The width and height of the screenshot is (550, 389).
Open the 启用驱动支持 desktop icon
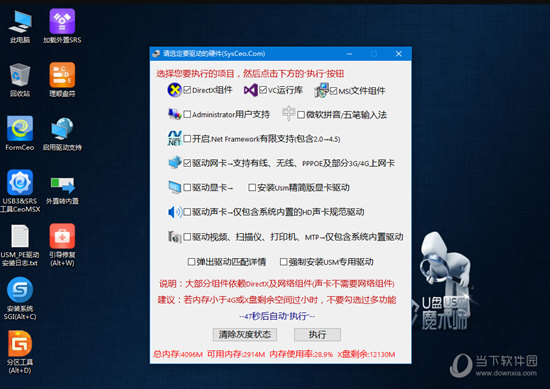click(x=62, y=133)
